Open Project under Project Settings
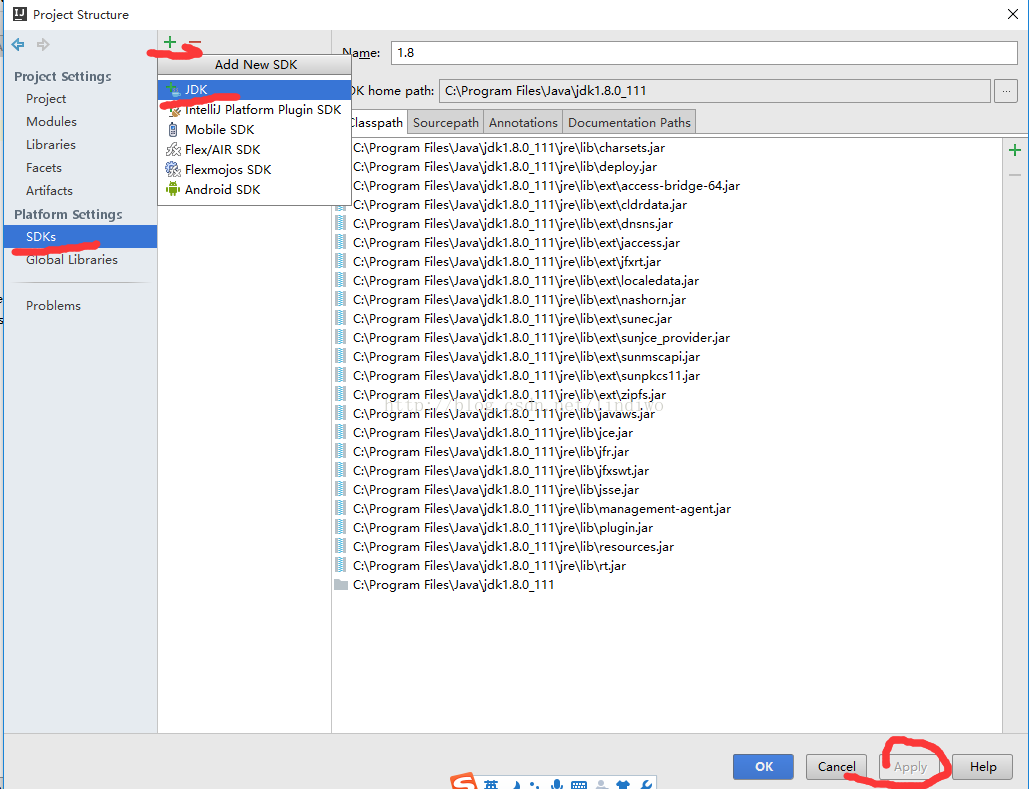The width and height of the screenshot is (1029, 789). point(46,98)
